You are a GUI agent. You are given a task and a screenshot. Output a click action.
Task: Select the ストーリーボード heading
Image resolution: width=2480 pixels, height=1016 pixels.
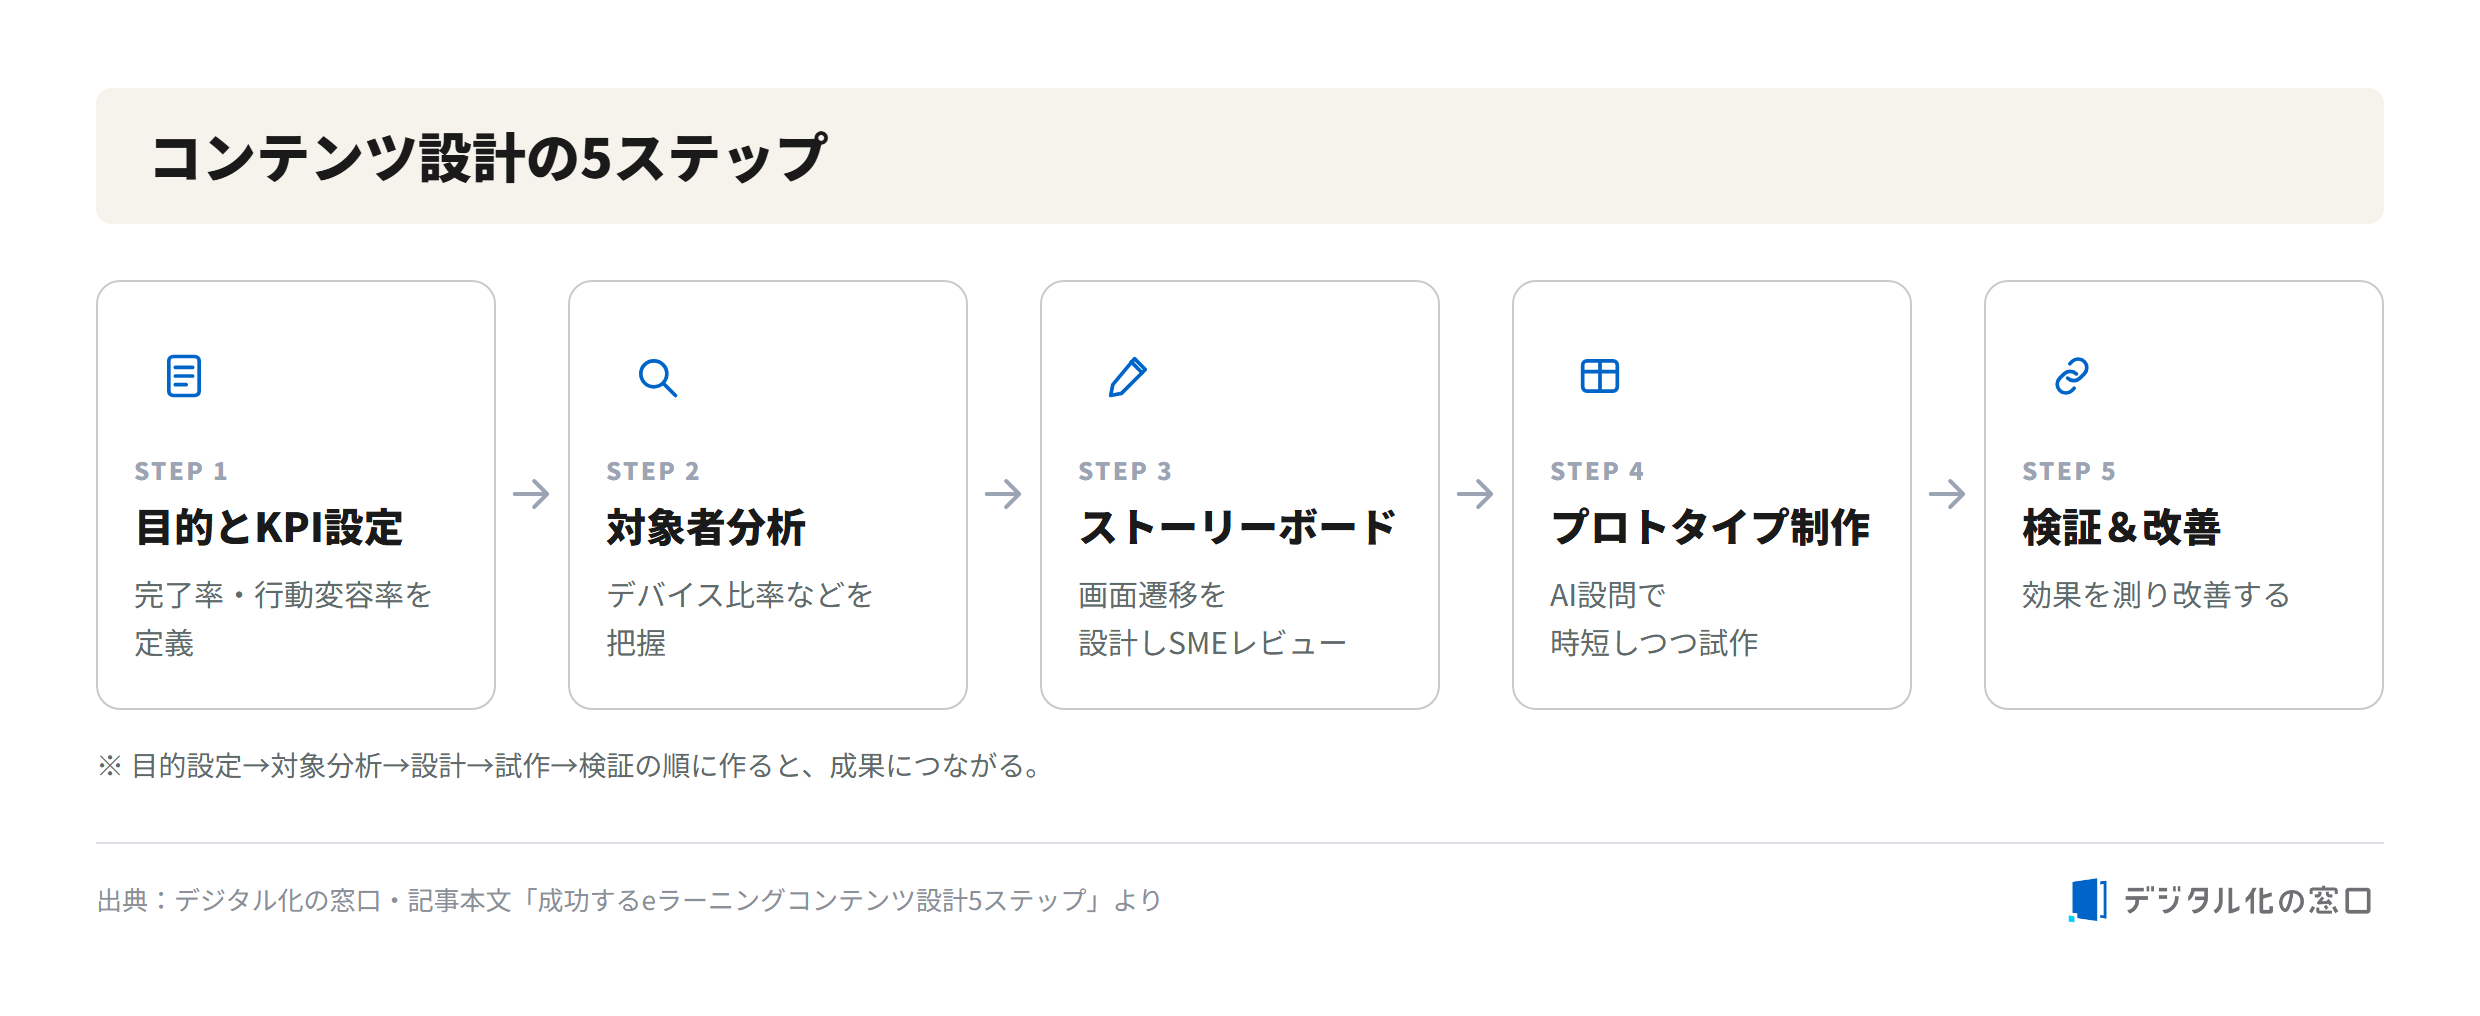[x=1238, y=527]
